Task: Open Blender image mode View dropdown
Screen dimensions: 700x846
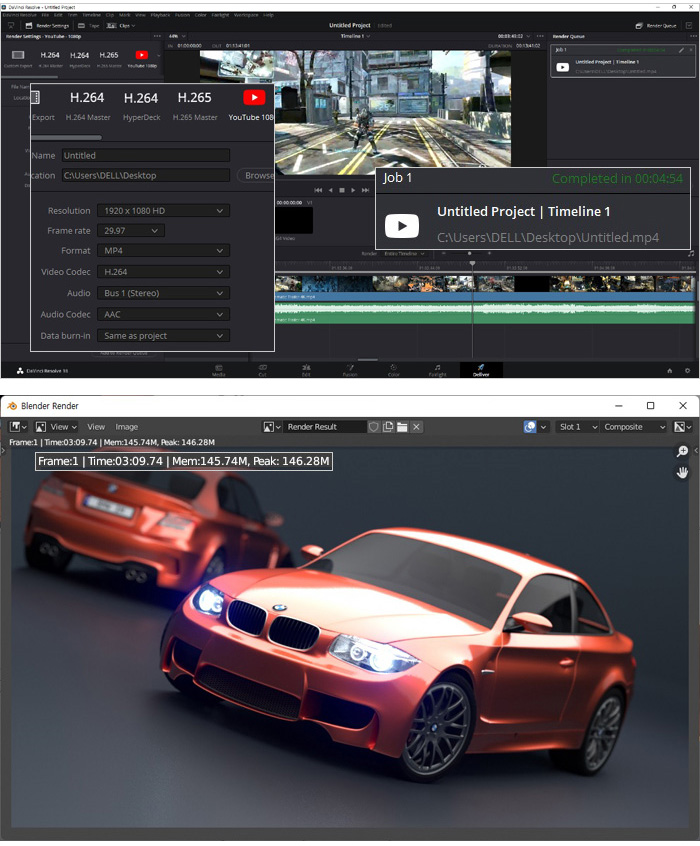Action: 56,427
